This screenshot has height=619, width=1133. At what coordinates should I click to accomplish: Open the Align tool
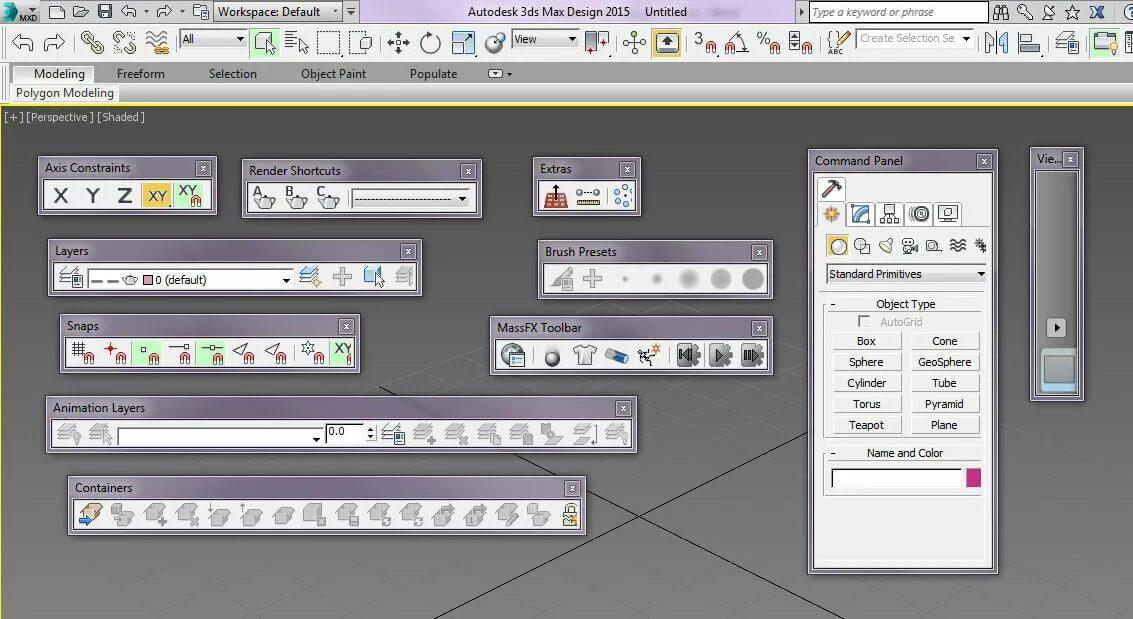(x=1028, y=43)
